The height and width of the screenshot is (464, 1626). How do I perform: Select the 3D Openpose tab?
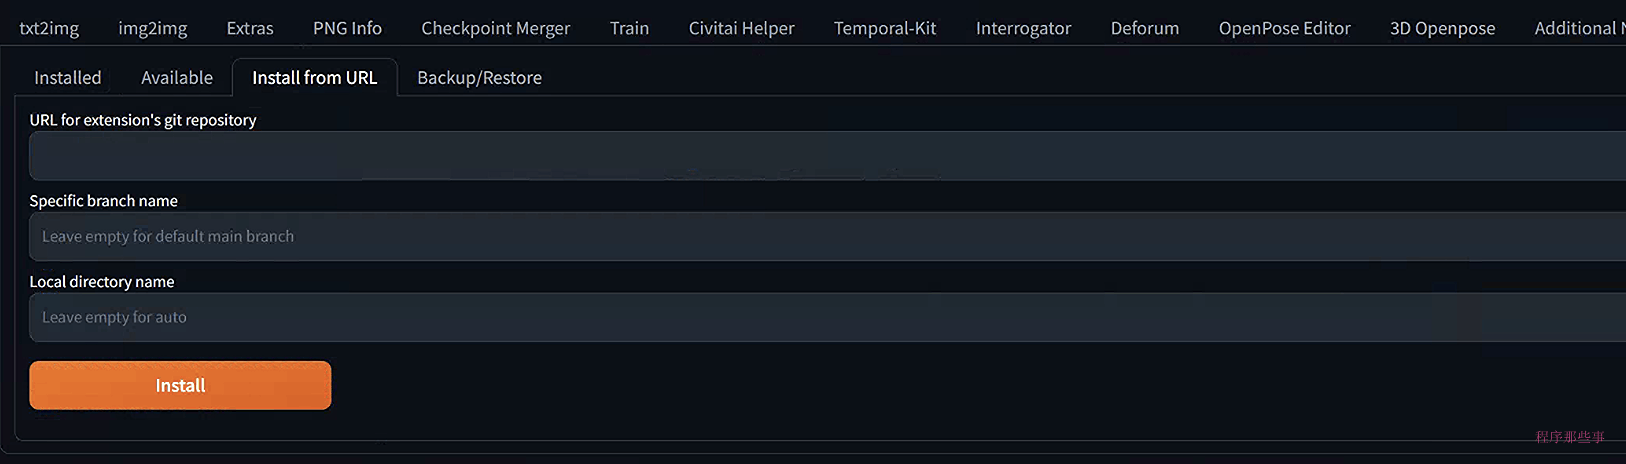click(1442, 28)
